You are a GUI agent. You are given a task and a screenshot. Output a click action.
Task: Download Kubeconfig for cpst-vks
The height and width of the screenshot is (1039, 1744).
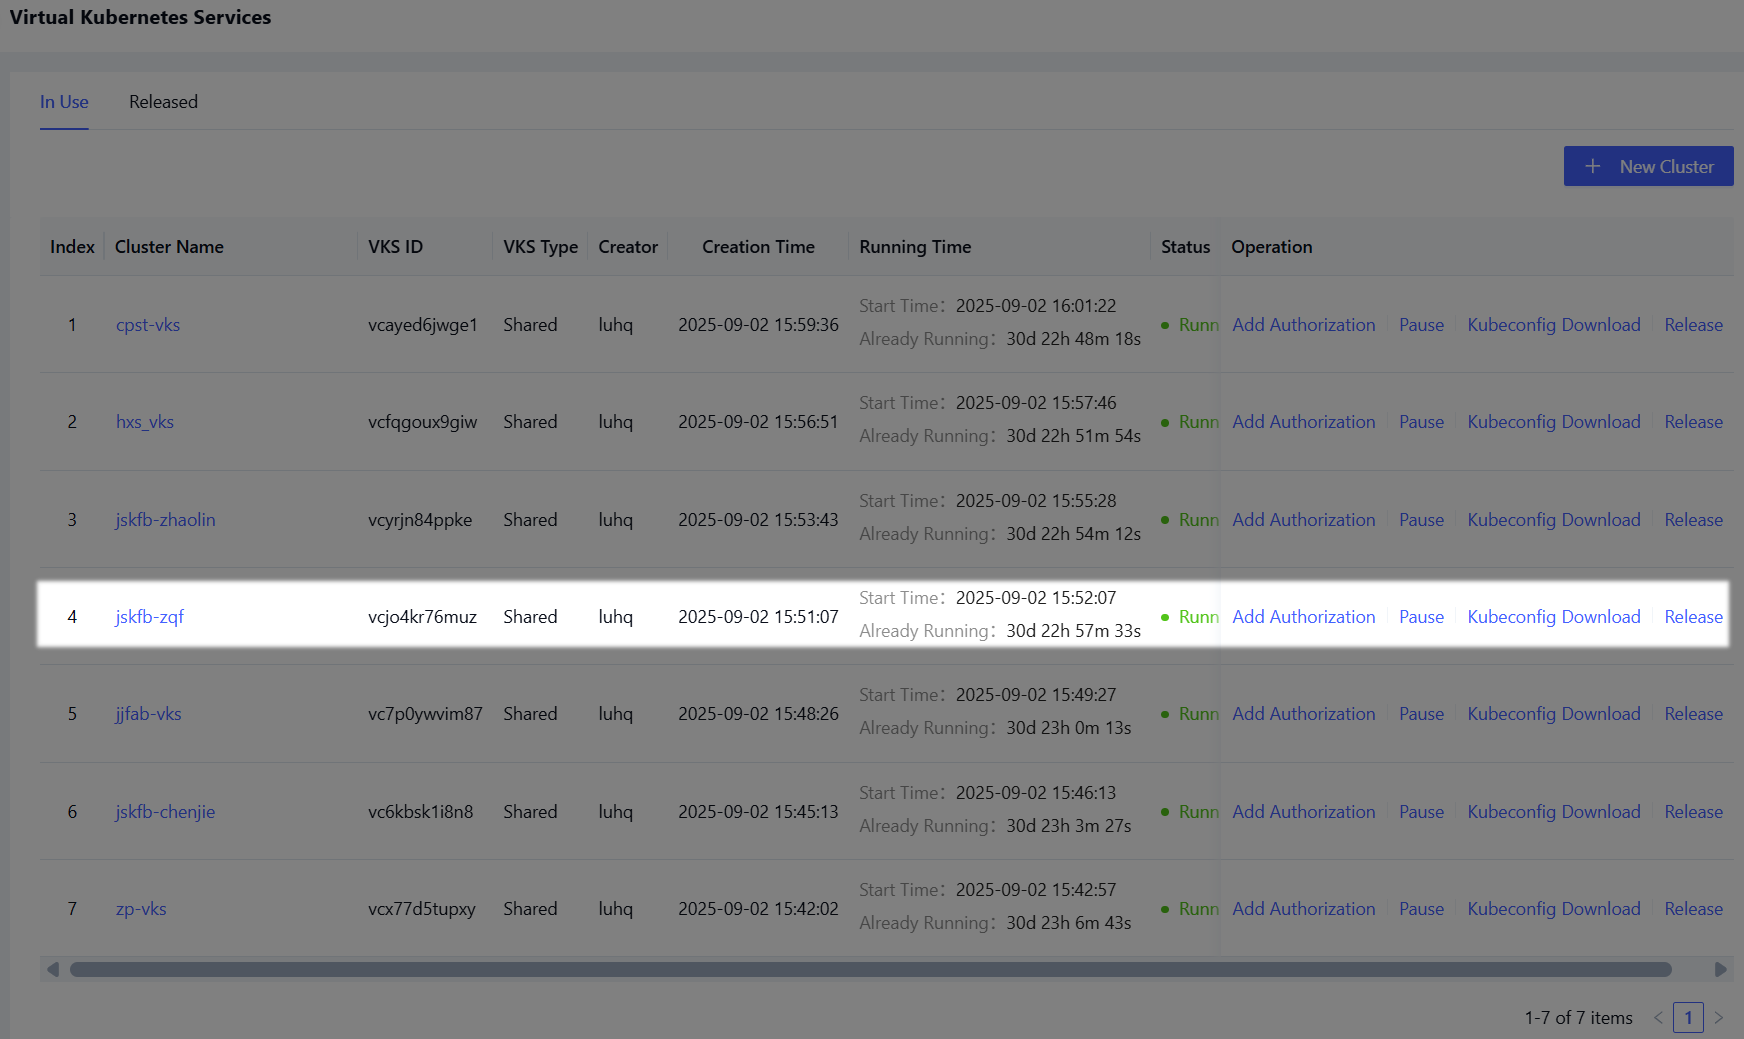1553,325
